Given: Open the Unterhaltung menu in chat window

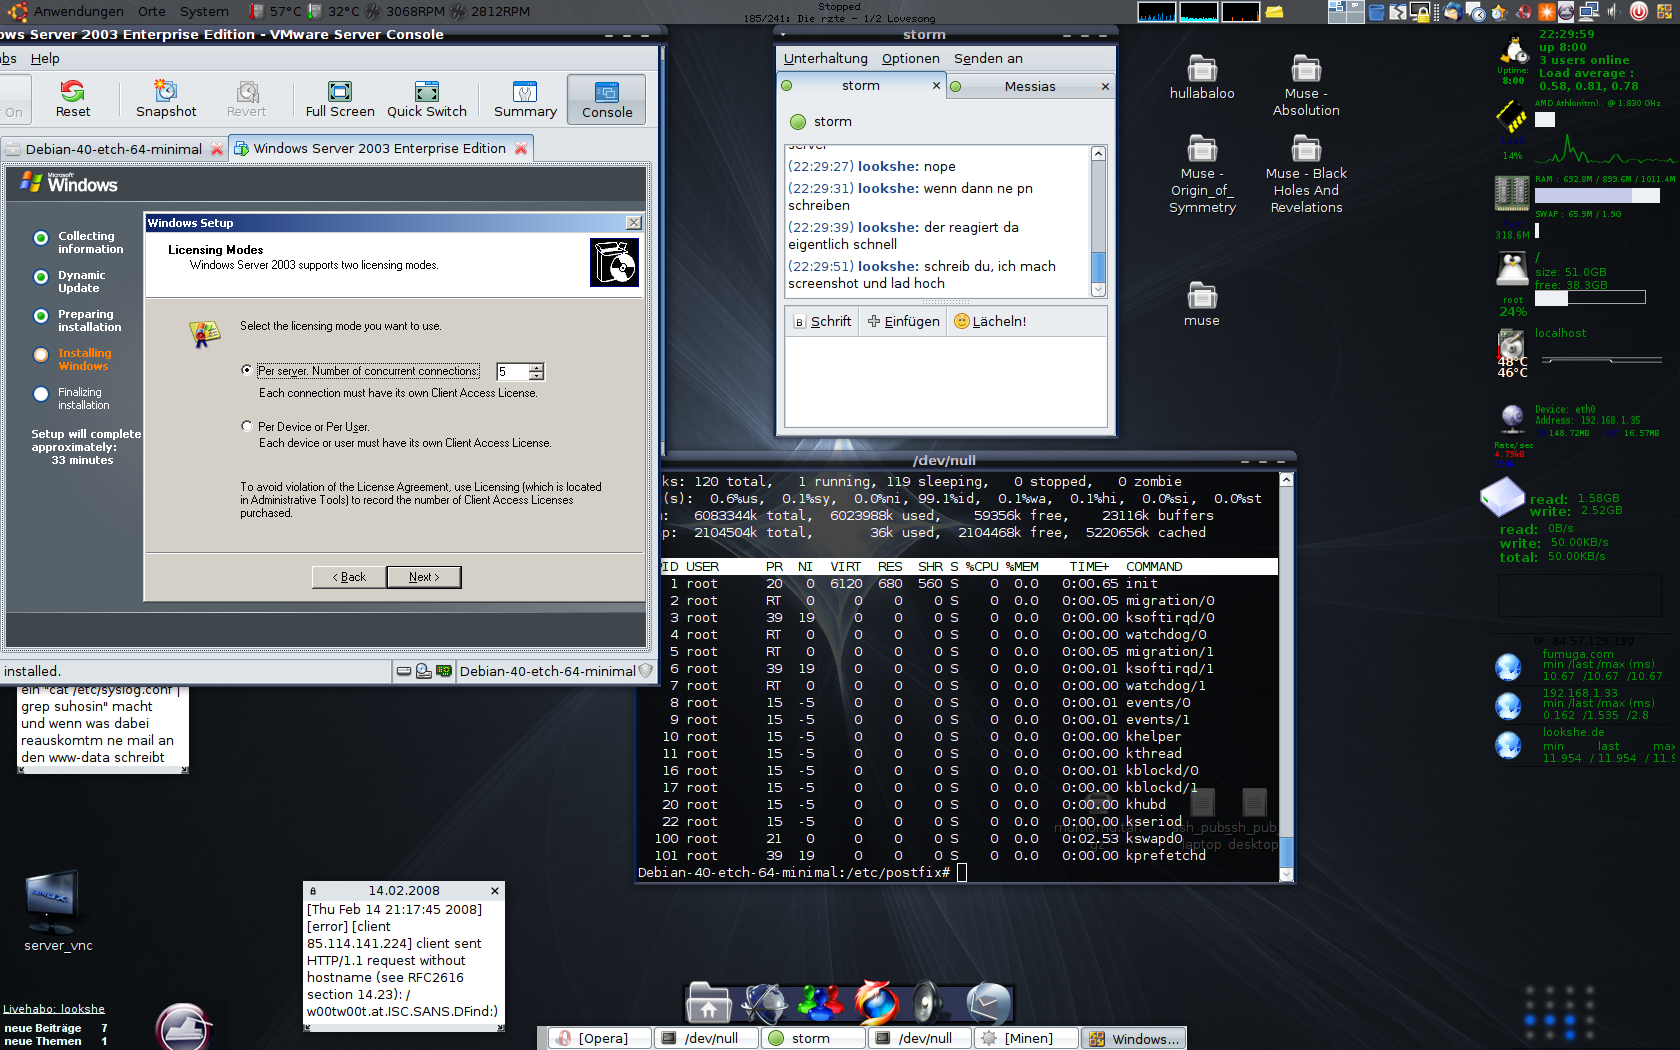Looking at the screenshot, I should pos(826,58).
